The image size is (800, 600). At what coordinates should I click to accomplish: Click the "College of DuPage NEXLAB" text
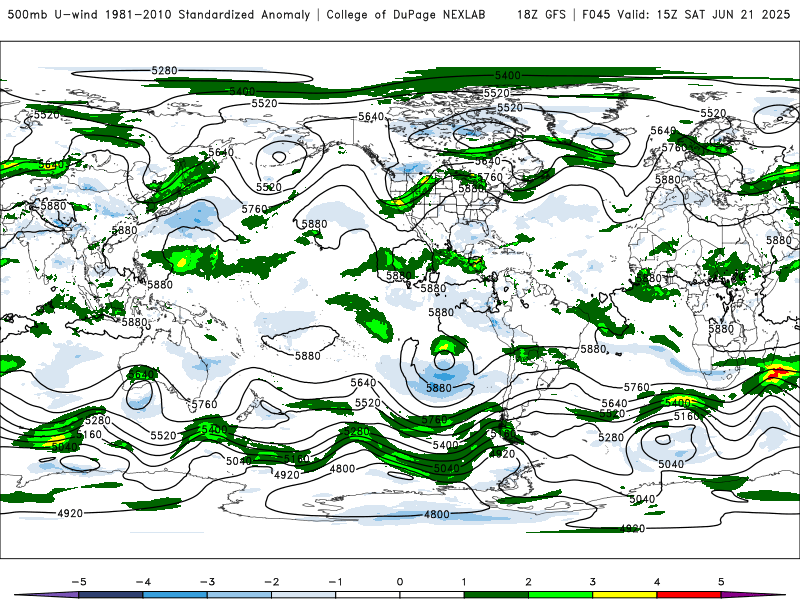coord(406,14)
